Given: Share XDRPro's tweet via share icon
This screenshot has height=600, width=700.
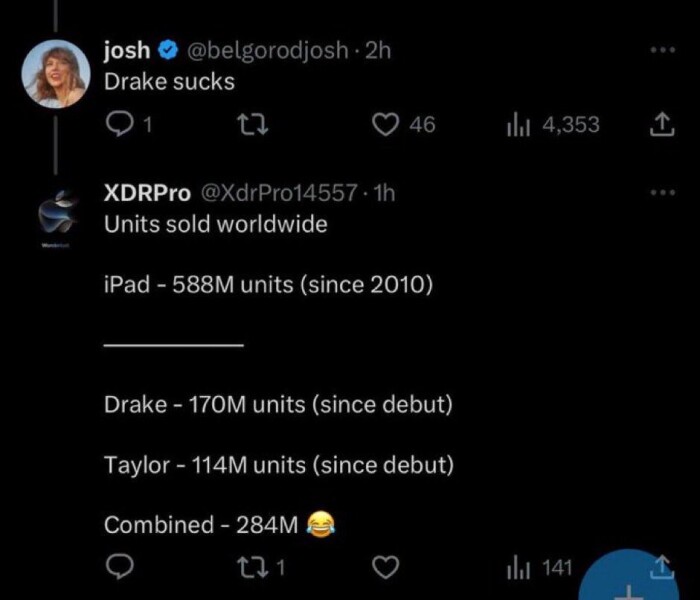Looking at the screenshot, I should (661, 568).
